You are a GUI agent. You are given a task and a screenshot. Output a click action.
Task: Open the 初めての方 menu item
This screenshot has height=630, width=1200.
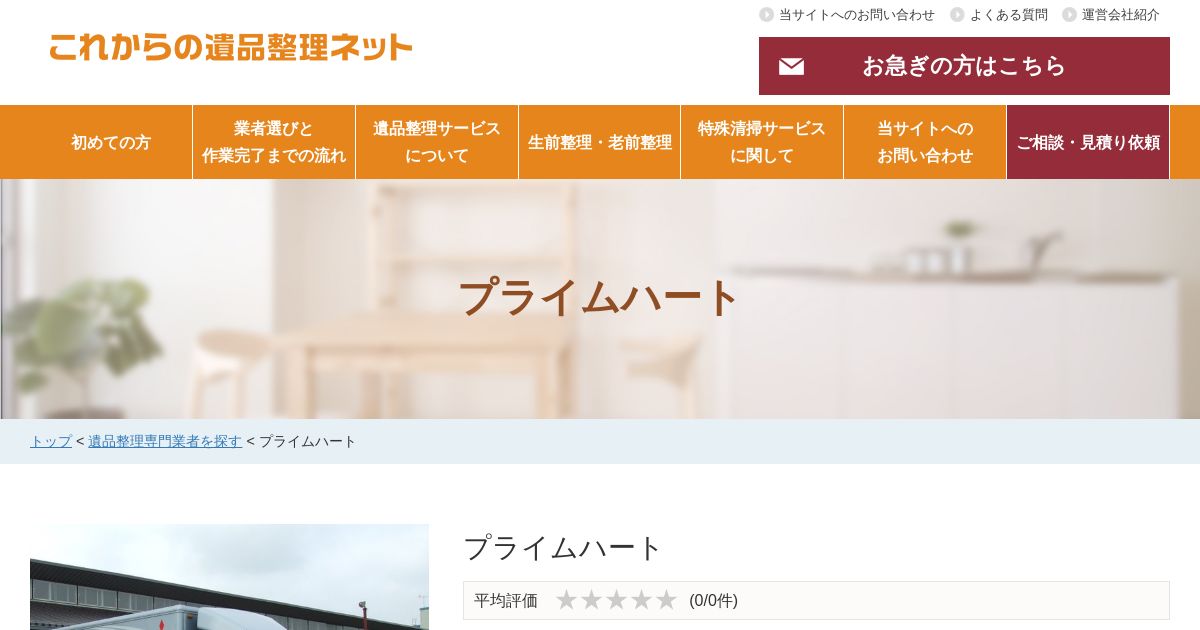pyautogui.click(x=111, y=142)
